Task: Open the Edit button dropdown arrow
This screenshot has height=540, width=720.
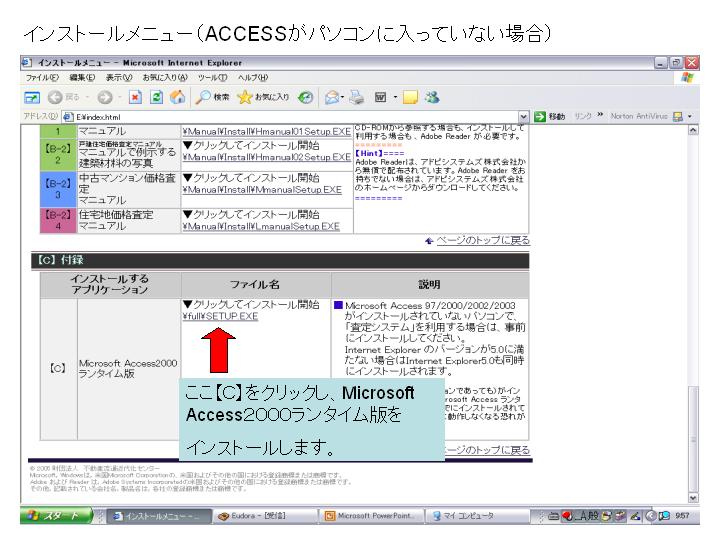Action: click(x=395, y=97)
